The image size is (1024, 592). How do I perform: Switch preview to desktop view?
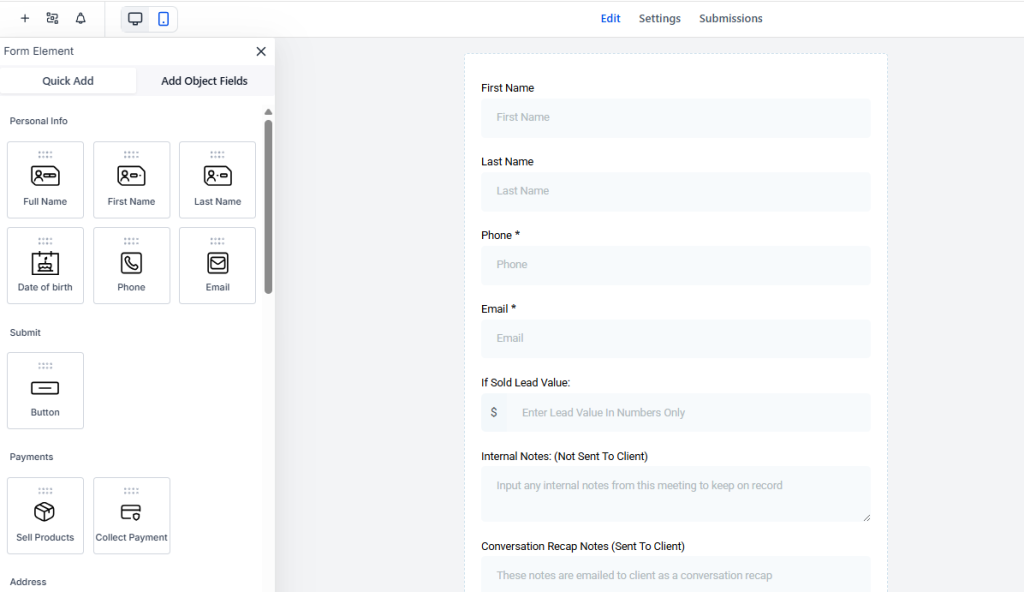[135, 18]
